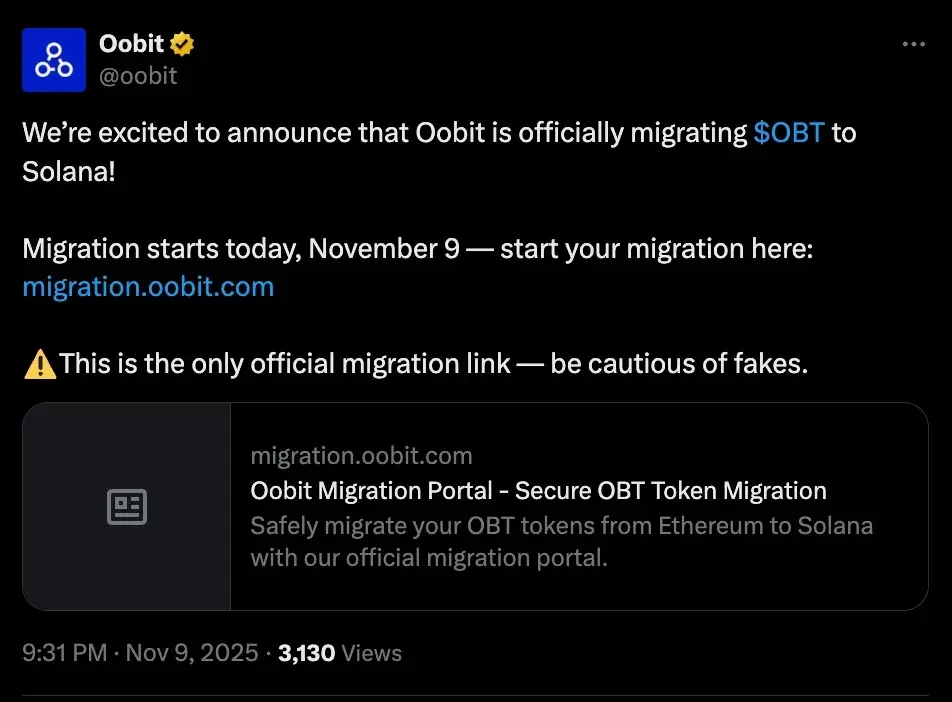Click "with our official migration portal." card line
This screenshot has width=952, height=702.
click(429, 558)
